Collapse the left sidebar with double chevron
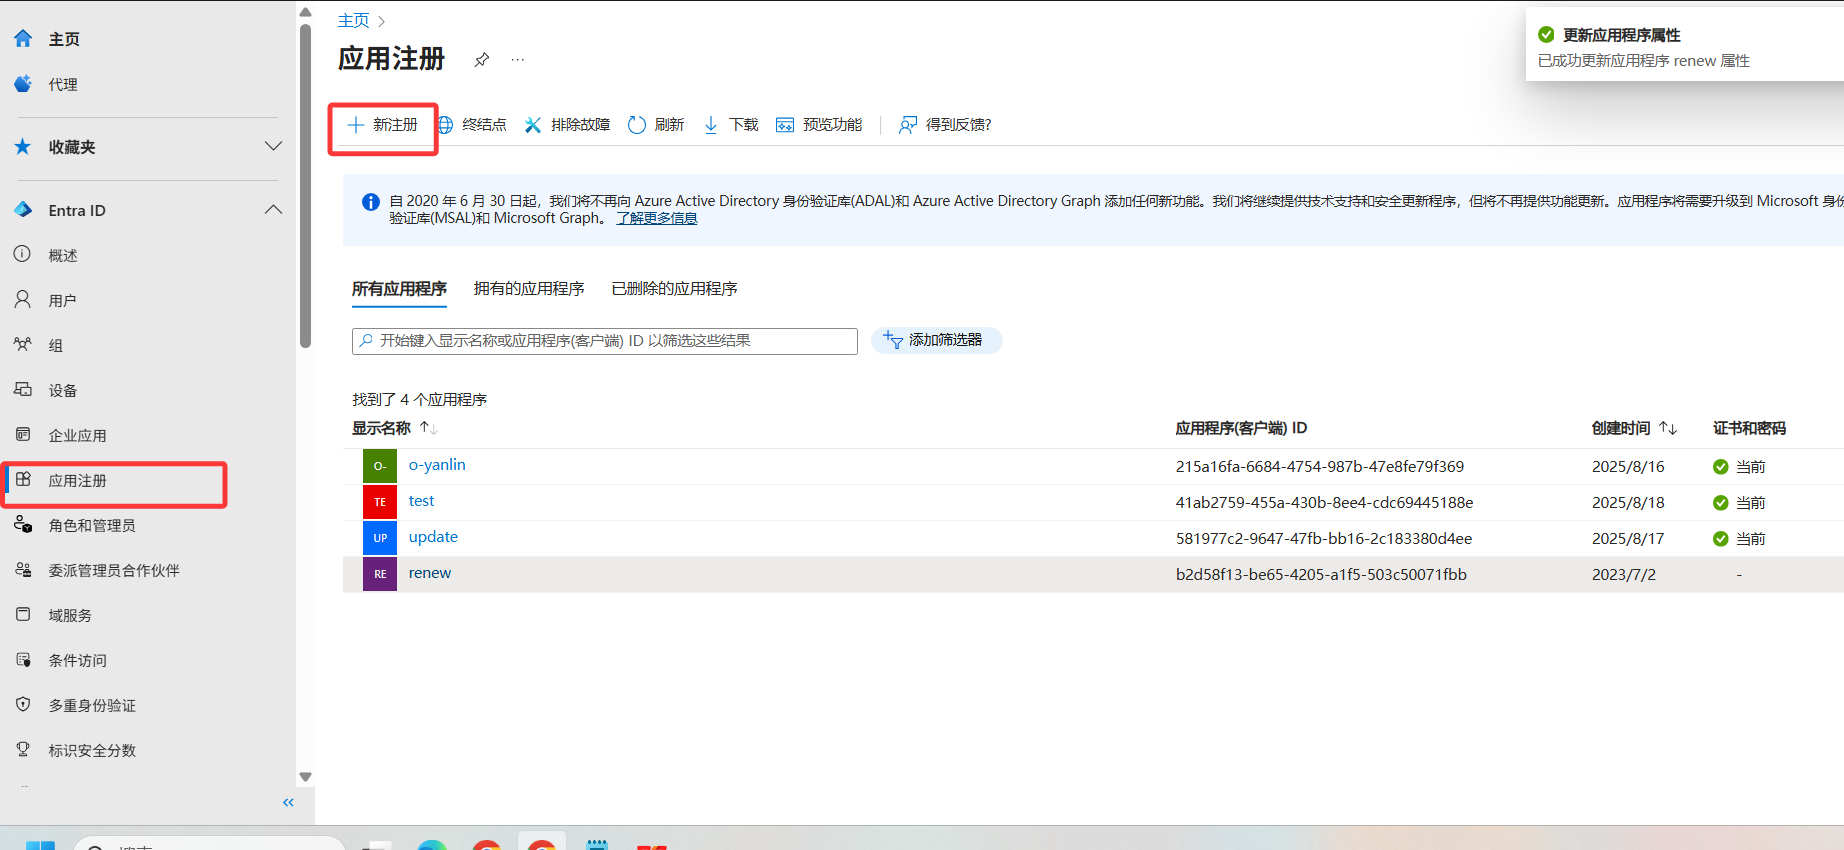The width and height of the screenshot is (1844, 850). [288, 802]
